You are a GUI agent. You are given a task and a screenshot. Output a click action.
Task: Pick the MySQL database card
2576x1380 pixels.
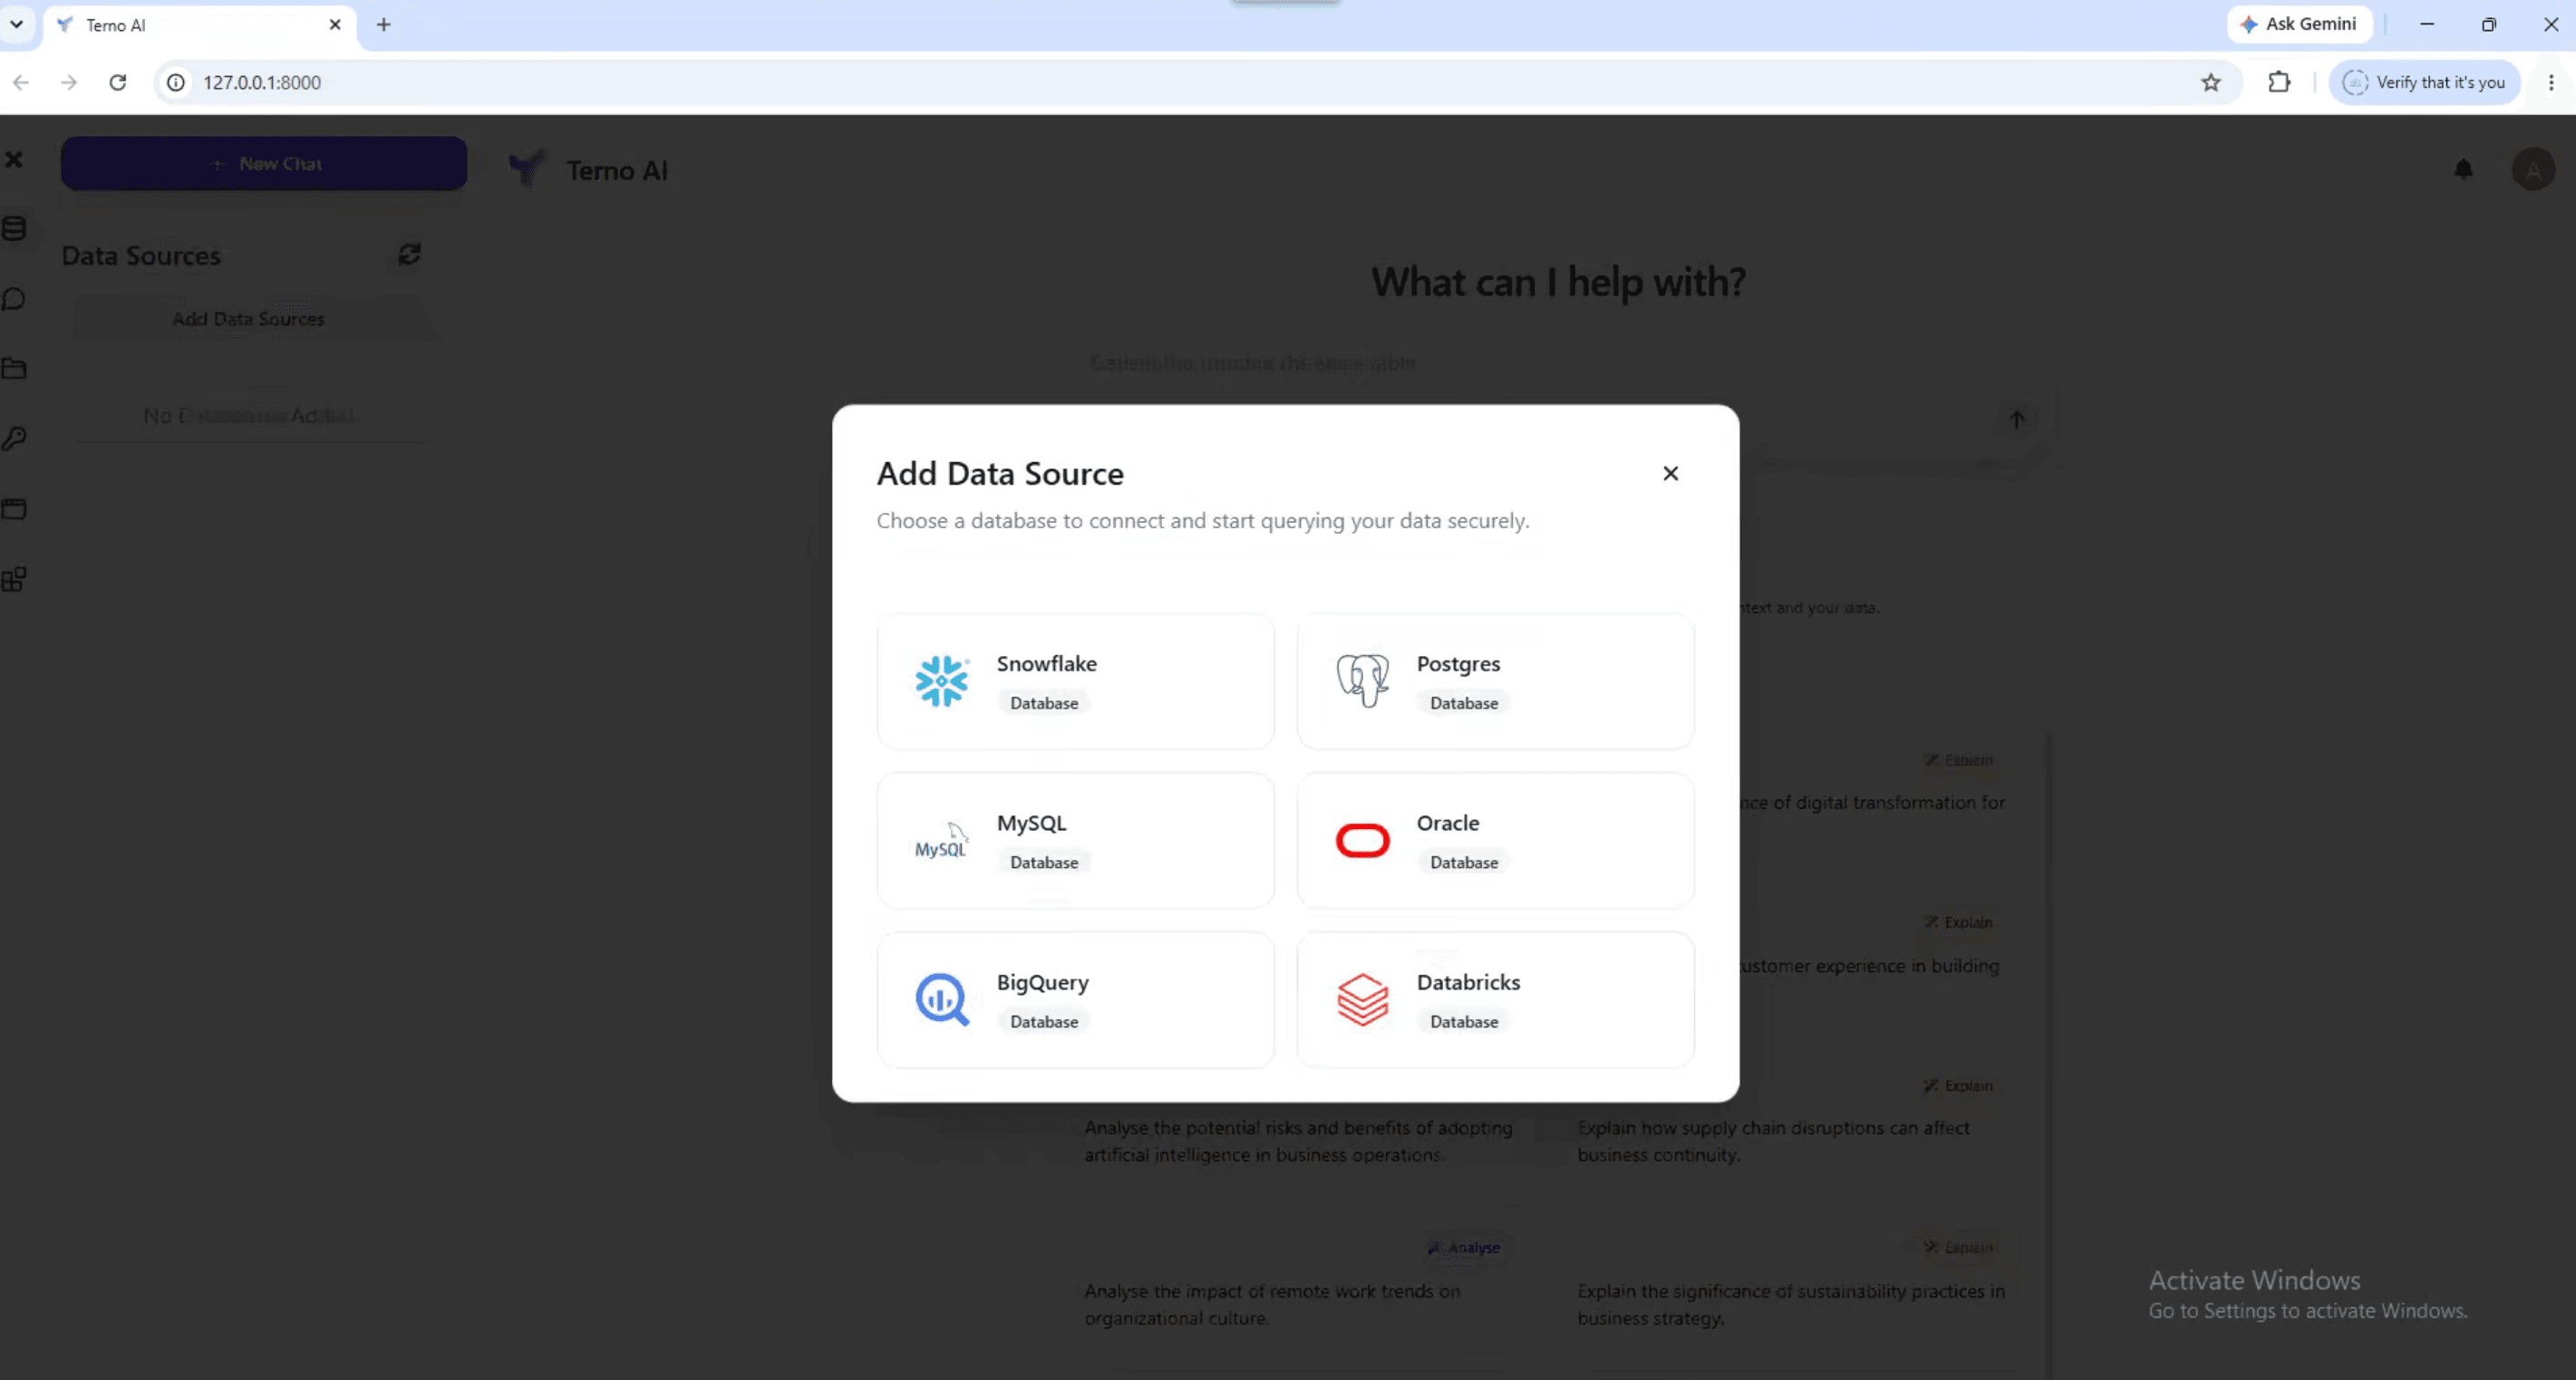tap(1075, 840)
